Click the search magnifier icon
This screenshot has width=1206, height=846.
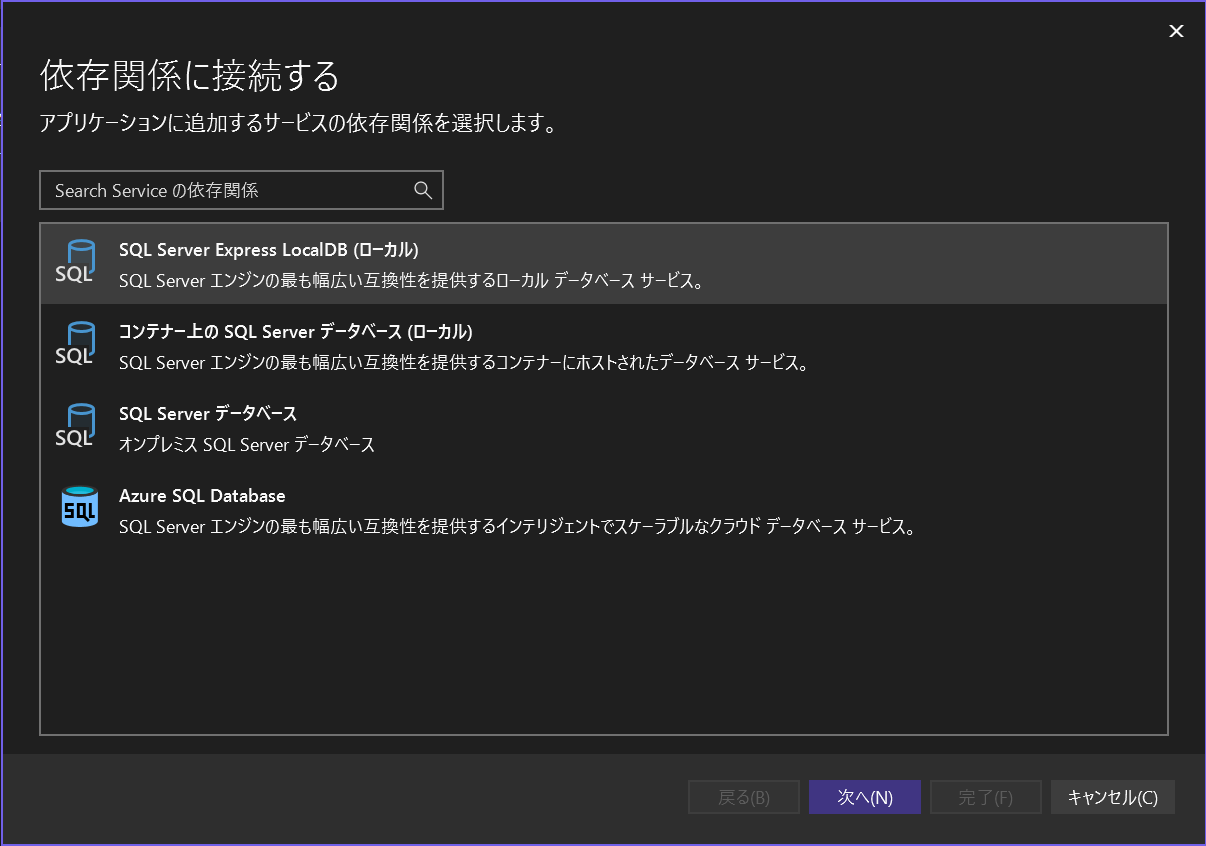[422, 189]
